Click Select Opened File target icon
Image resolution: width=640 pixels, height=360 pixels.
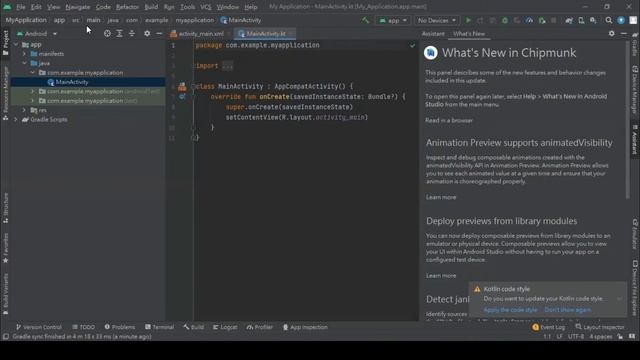click(107, 33)
